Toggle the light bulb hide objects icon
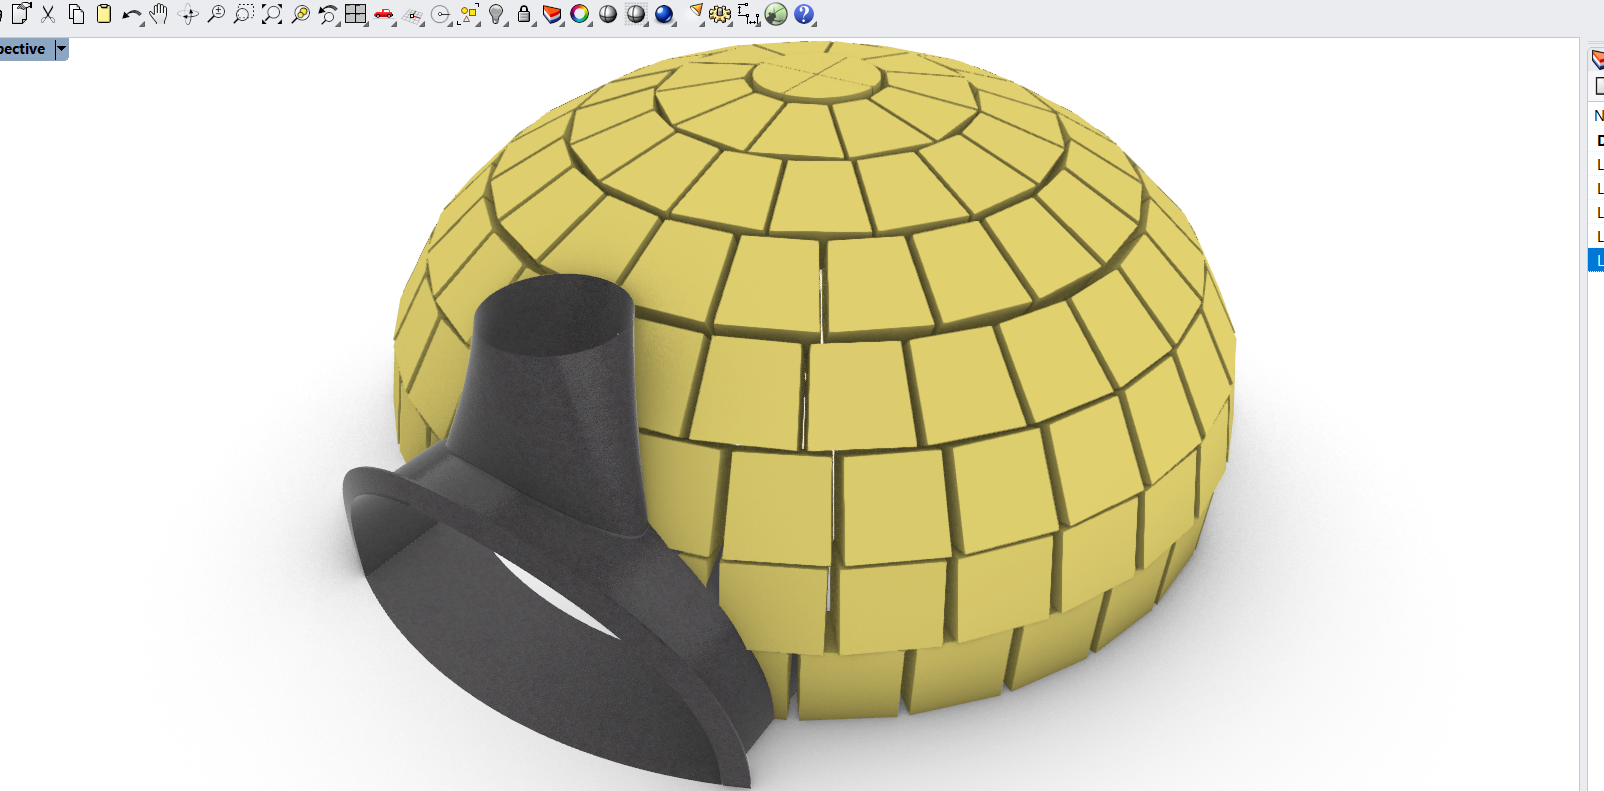Viewport: 1604px width, 791px height. coord(496,14)
